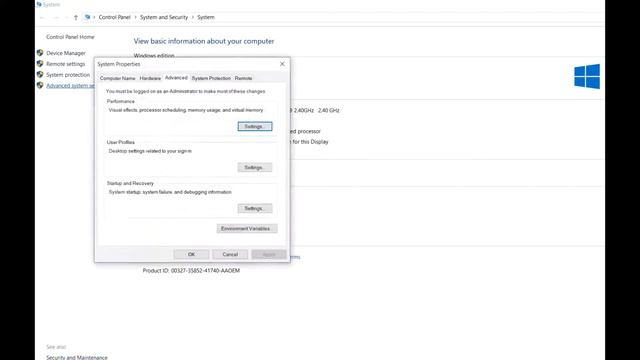The height and width of the screenshot is (360, 640).
Task: Switch to Computer Name tab
Action: [x=118, y=78]
